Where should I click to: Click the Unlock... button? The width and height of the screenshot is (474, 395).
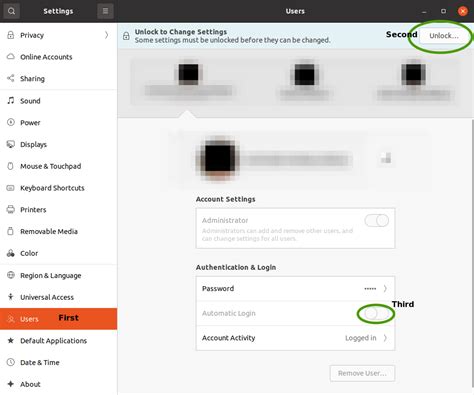point(444,36)
